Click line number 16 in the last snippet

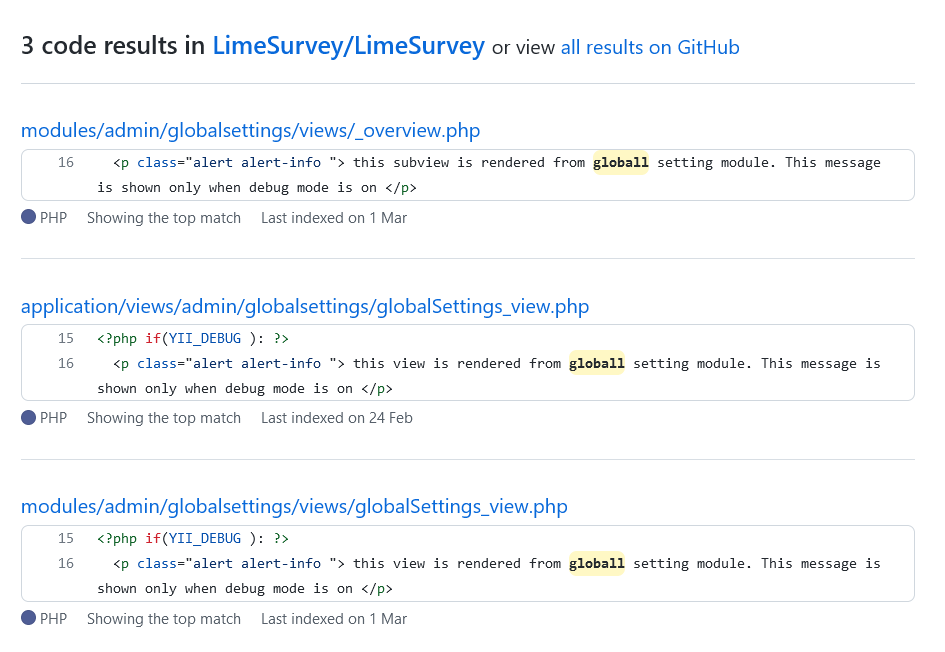66,563
